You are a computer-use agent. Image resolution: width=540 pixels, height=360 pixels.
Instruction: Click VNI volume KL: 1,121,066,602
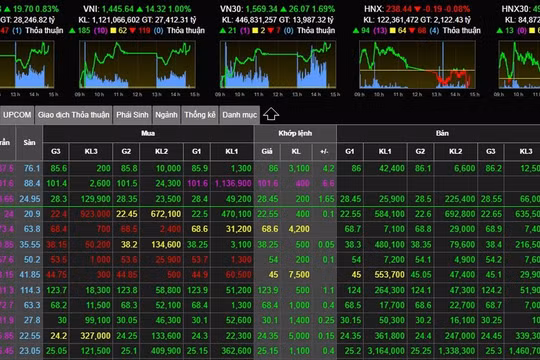[x=108, y=20]
